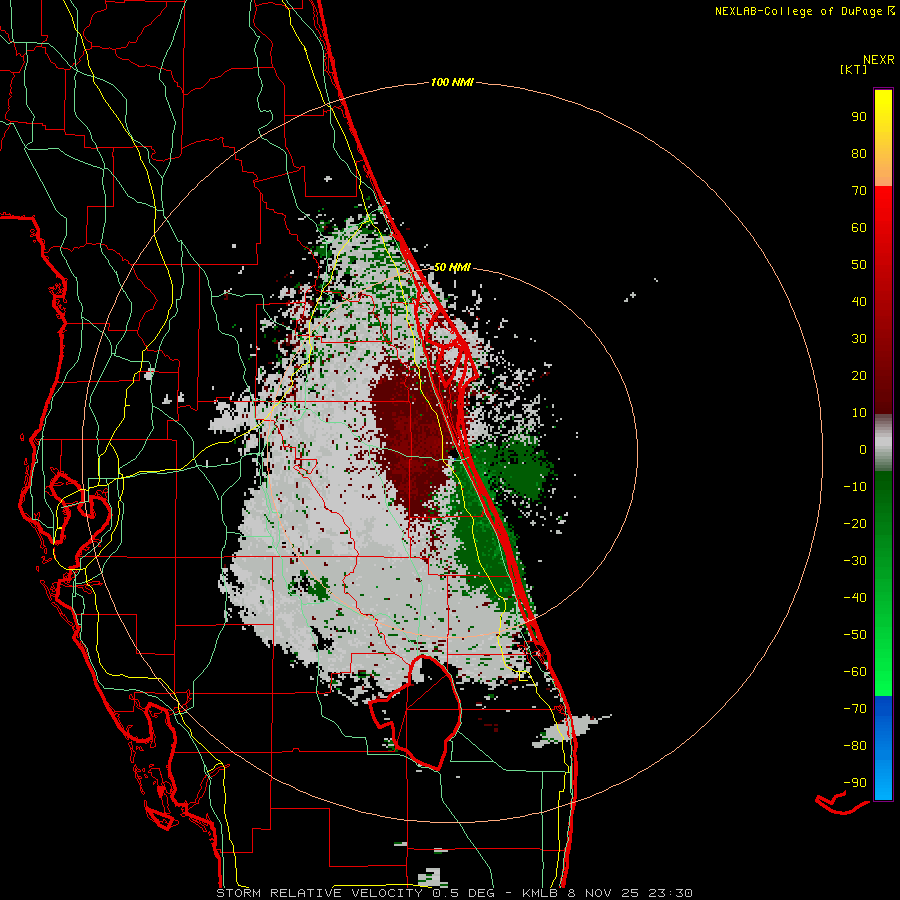This screenshot has width=900, height=900.
Task: Click the -10 value on velocity scale
Action: tap(855, 487)
